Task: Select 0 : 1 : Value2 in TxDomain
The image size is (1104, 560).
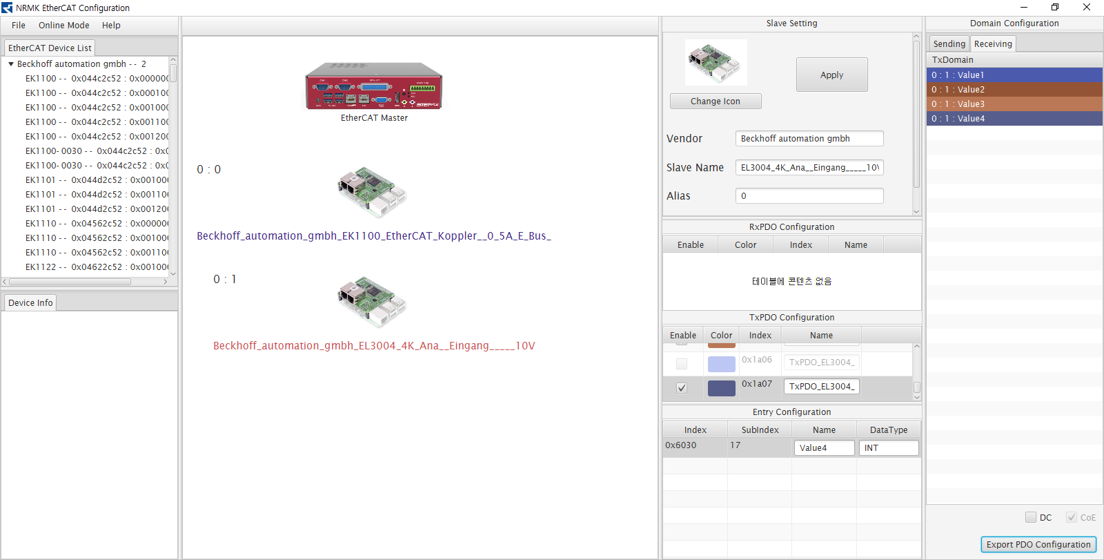Action: point(1014,89)
